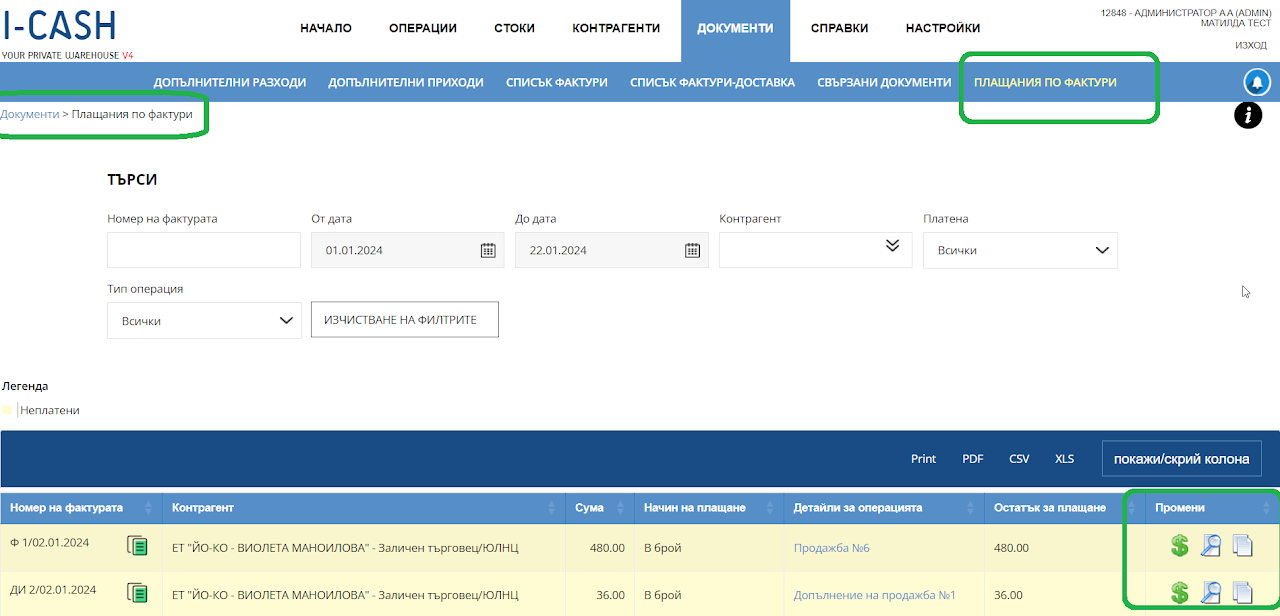This screenshot has width=1280, height=616.
Task: Click the От дата field showing 01.01.2024
Action: coord(409,250)
